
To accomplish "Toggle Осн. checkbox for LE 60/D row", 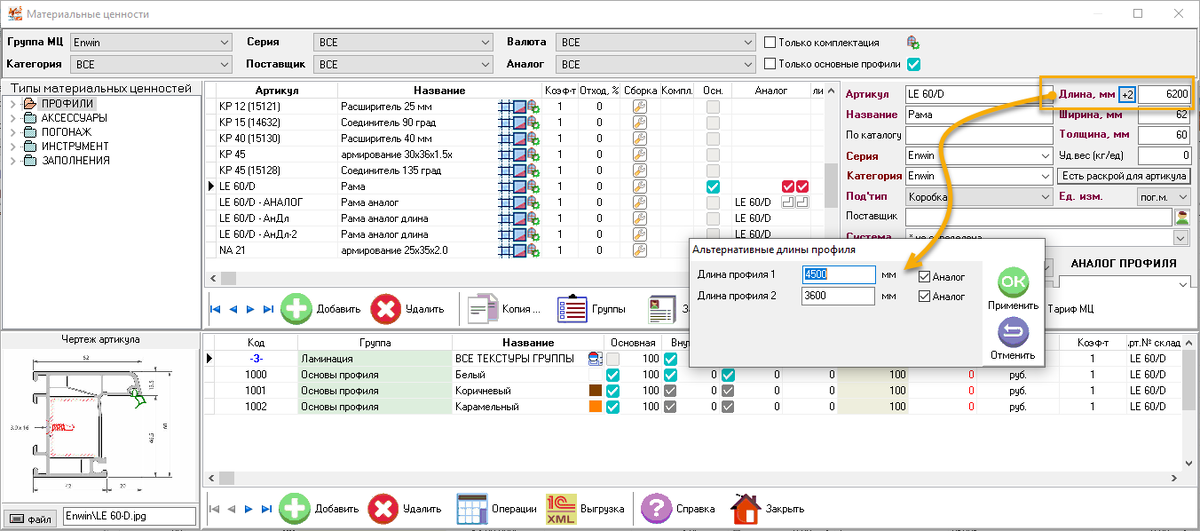I will pos(712,186).
